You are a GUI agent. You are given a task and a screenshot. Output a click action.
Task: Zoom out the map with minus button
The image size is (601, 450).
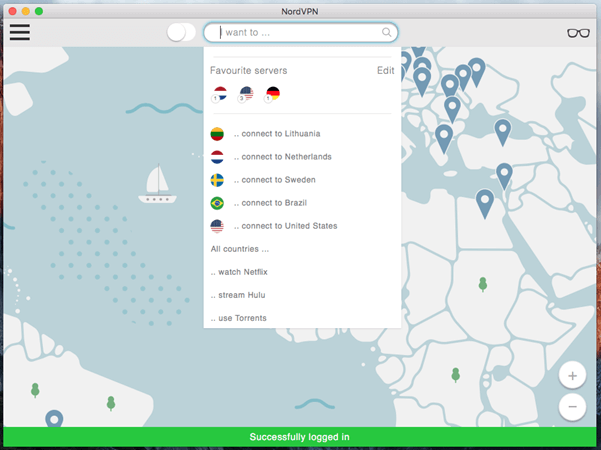click(x=572, y=407)
